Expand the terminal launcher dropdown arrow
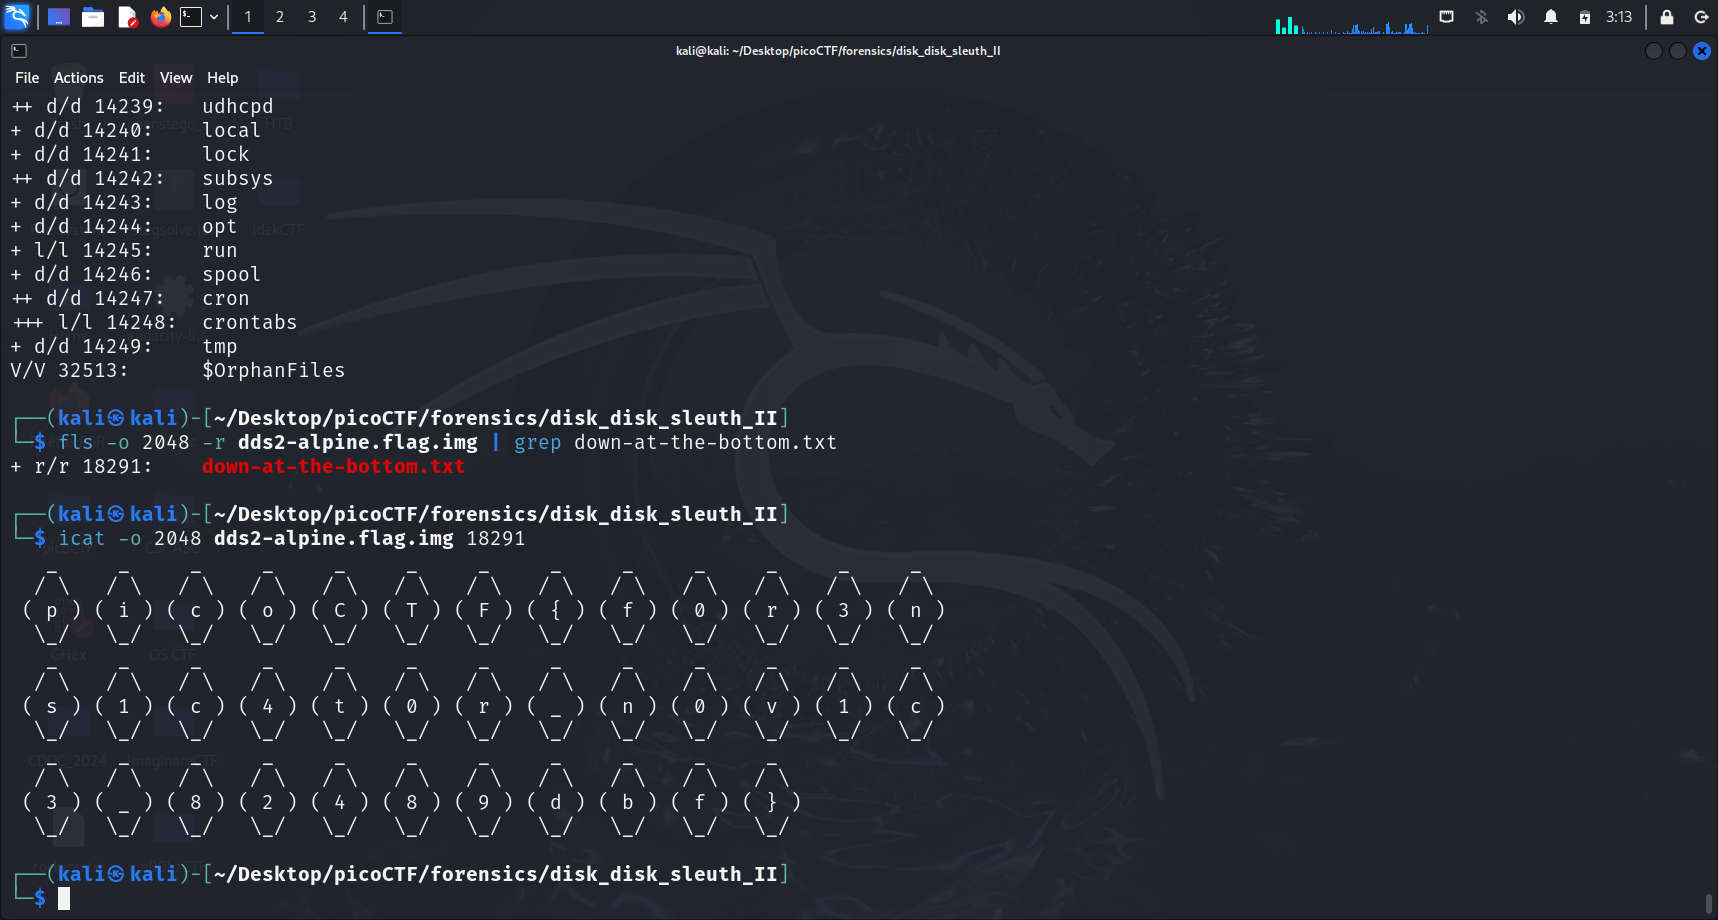 tap(214, 17)
